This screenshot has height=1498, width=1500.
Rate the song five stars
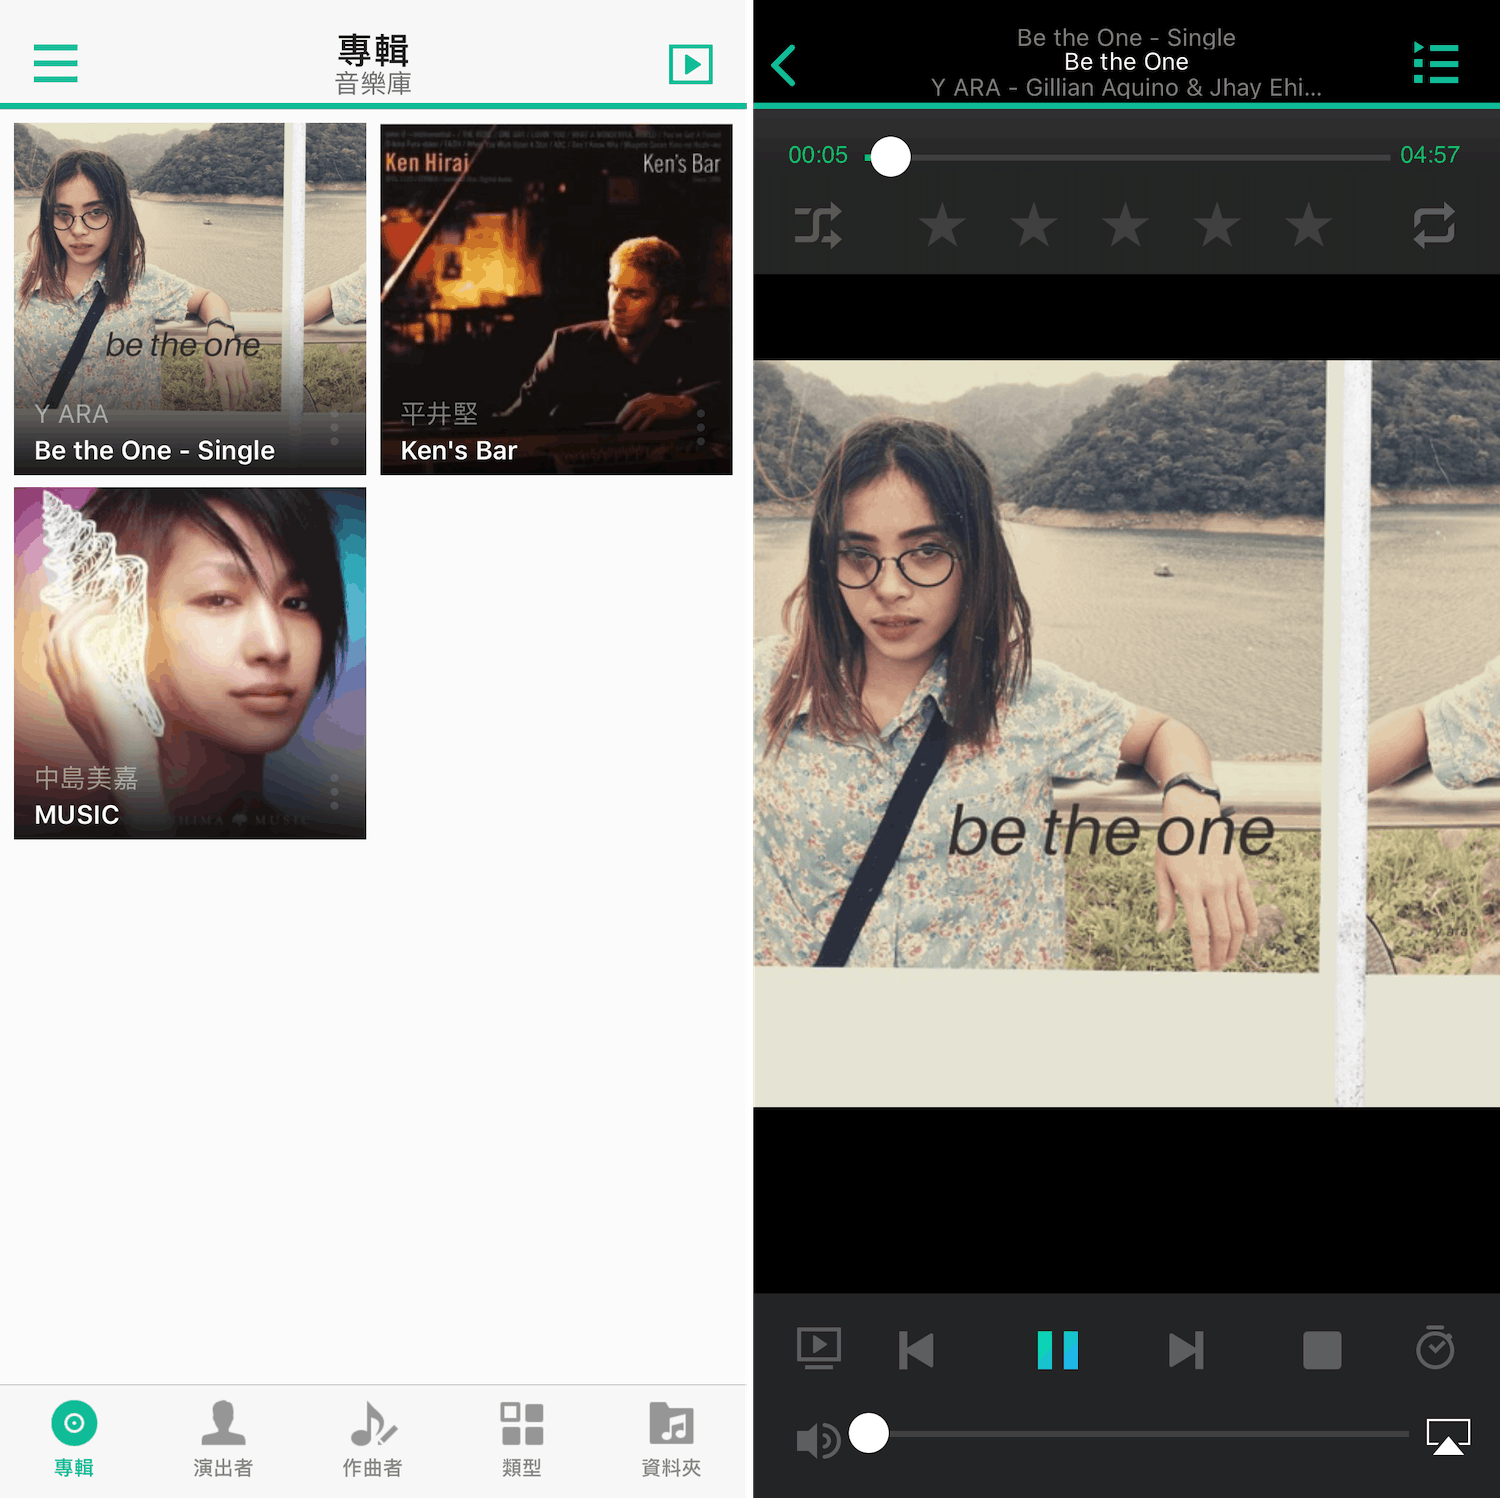click(1308, 225)
